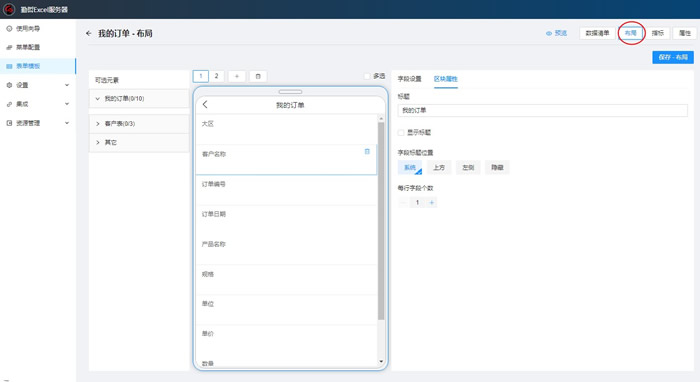
Task: Switch to page tab 2
Action: coord(217,76)
